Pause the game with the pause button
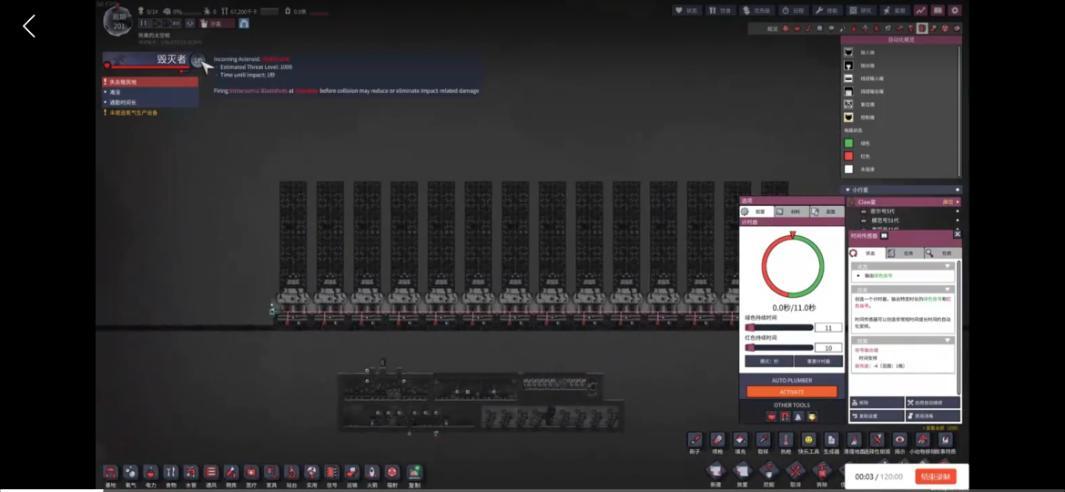The width and height of the screenshot is (1065, 492). coord(141,23)
